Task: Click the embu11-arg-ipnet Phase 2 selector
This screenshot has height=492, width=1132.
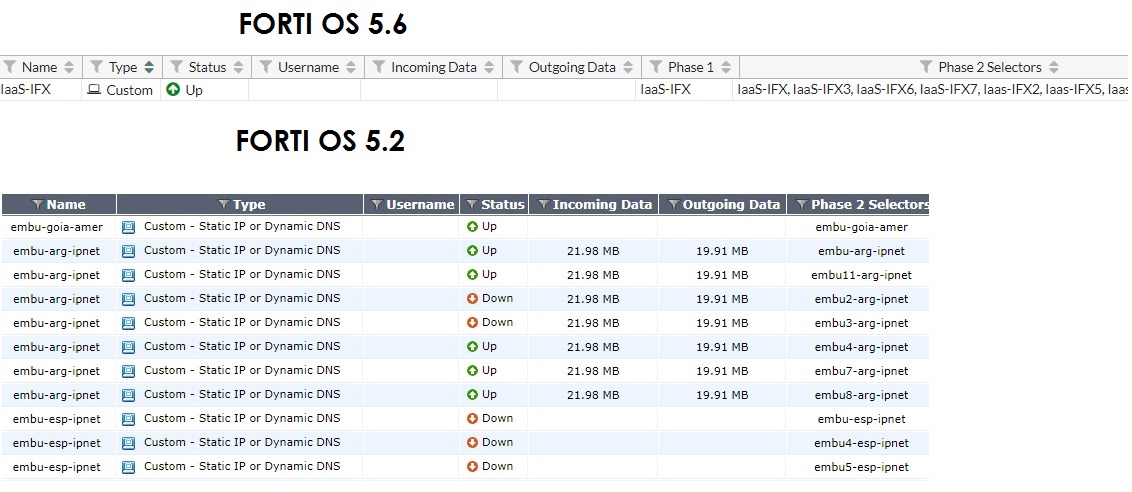Action: click(861, 275)
